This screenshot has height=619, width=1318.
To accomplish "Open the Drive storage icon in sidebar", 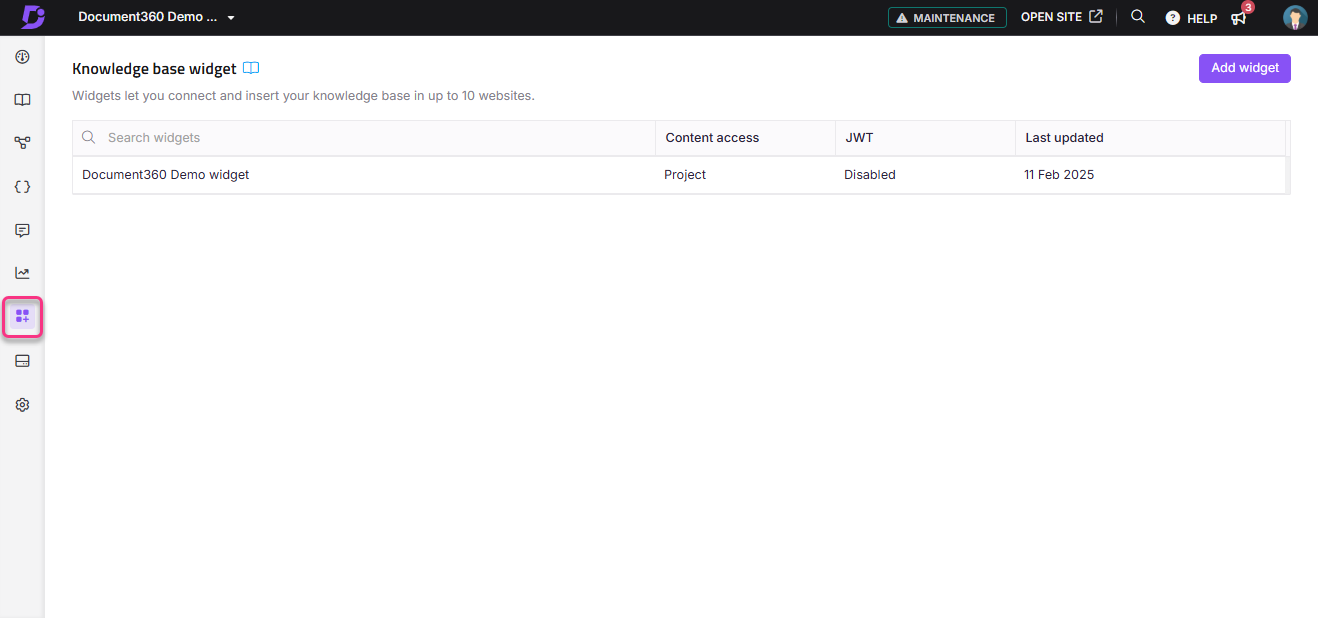I will pos(22,361).
